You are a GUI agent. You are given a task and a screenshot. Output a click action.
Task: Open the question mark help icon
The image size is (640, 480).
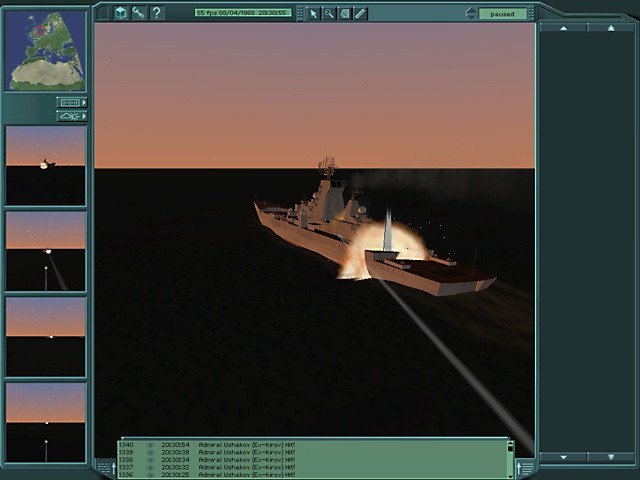point(157,13)
